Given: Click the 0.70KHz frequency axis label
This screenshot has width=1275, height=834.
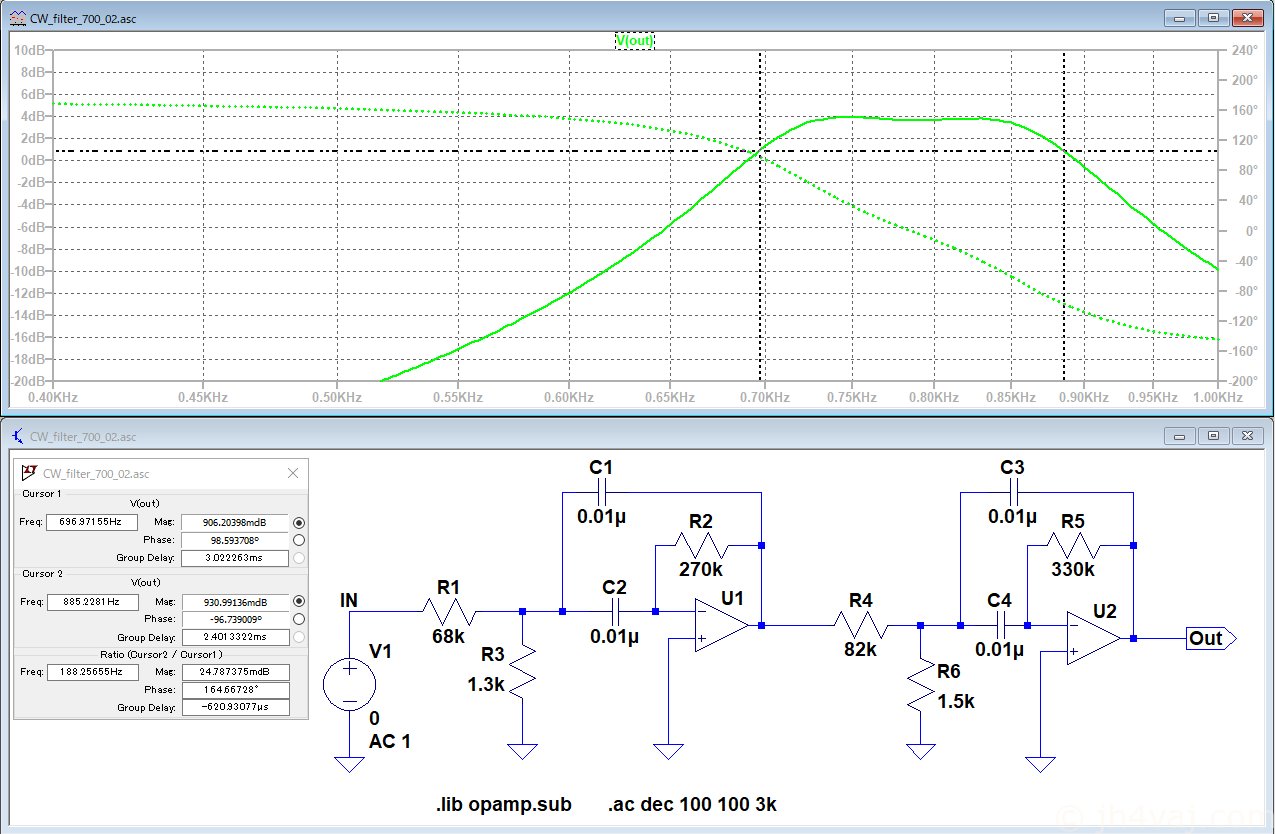Looking at the screenshot, I should click(x=766, y=397).
